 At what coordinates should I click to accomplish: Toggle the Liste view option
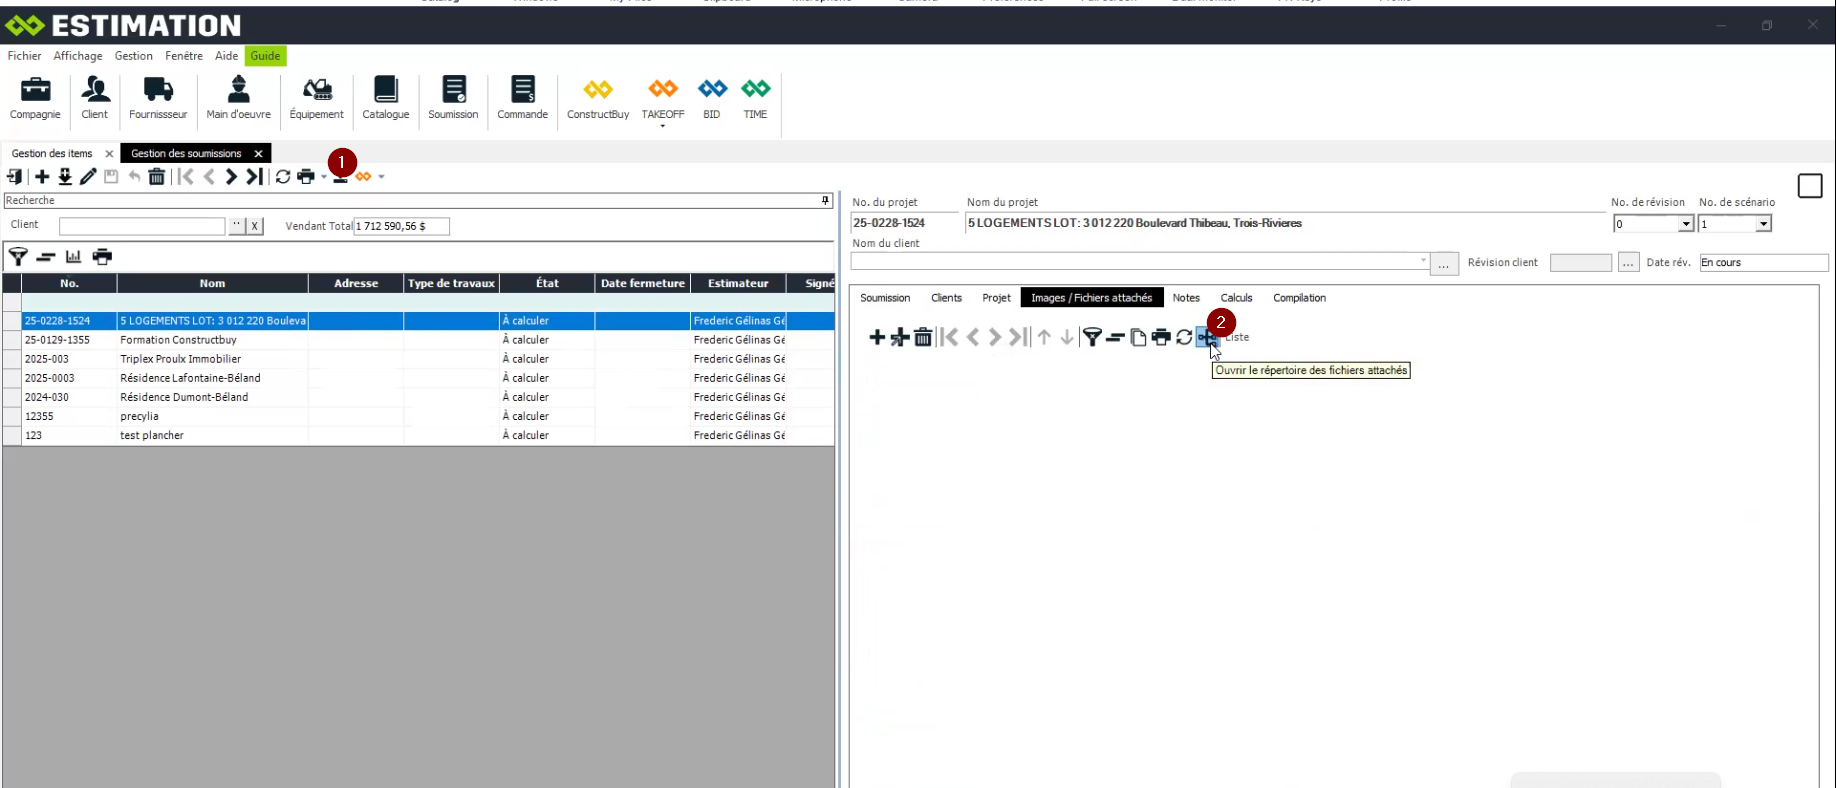click(x=1237, y=338)
